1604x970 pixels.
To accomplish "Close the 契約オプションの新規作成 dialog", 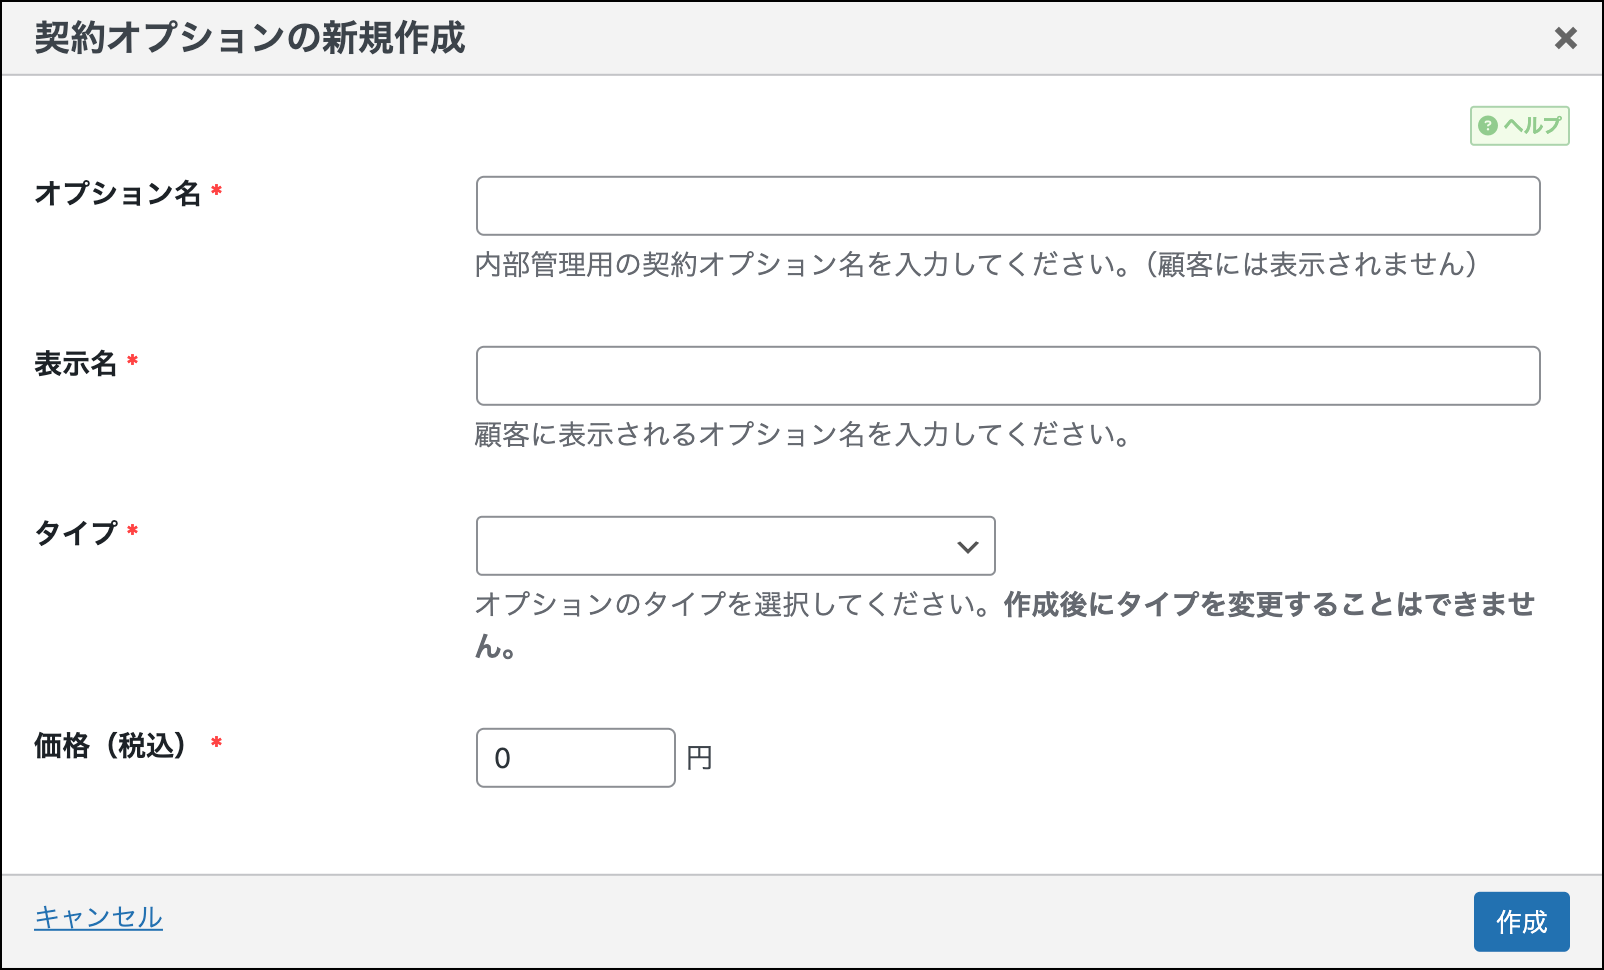I will [1565, 38].
